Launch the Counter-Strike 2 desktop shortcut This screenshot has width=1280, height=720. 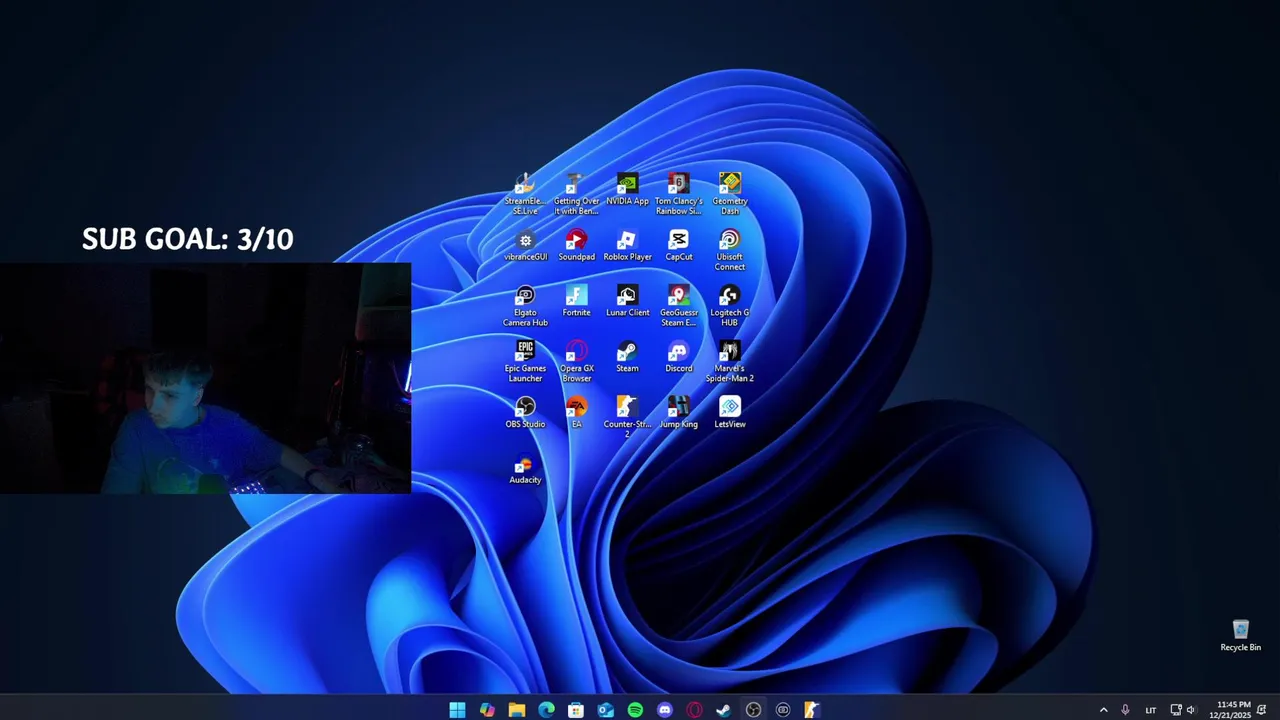click(627, 417)
